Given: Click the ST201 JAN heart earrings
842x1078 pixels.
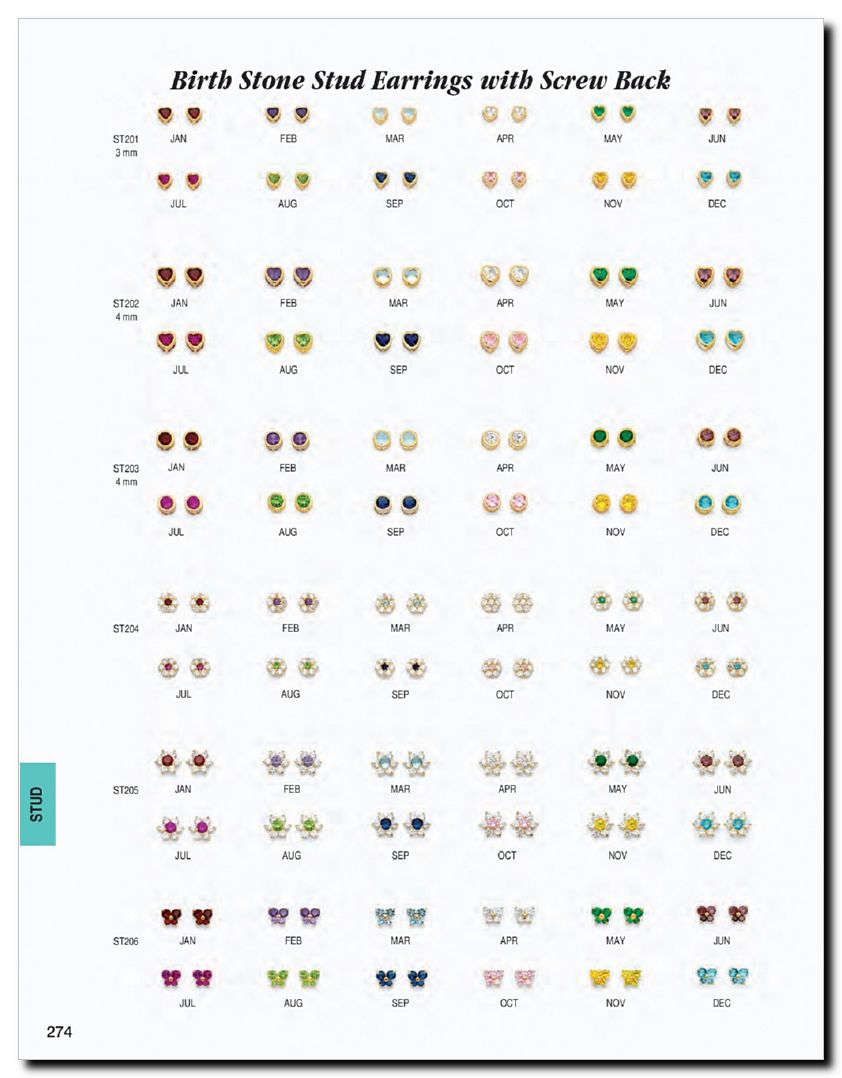Looking at the screenshot, I should point(179,115).
